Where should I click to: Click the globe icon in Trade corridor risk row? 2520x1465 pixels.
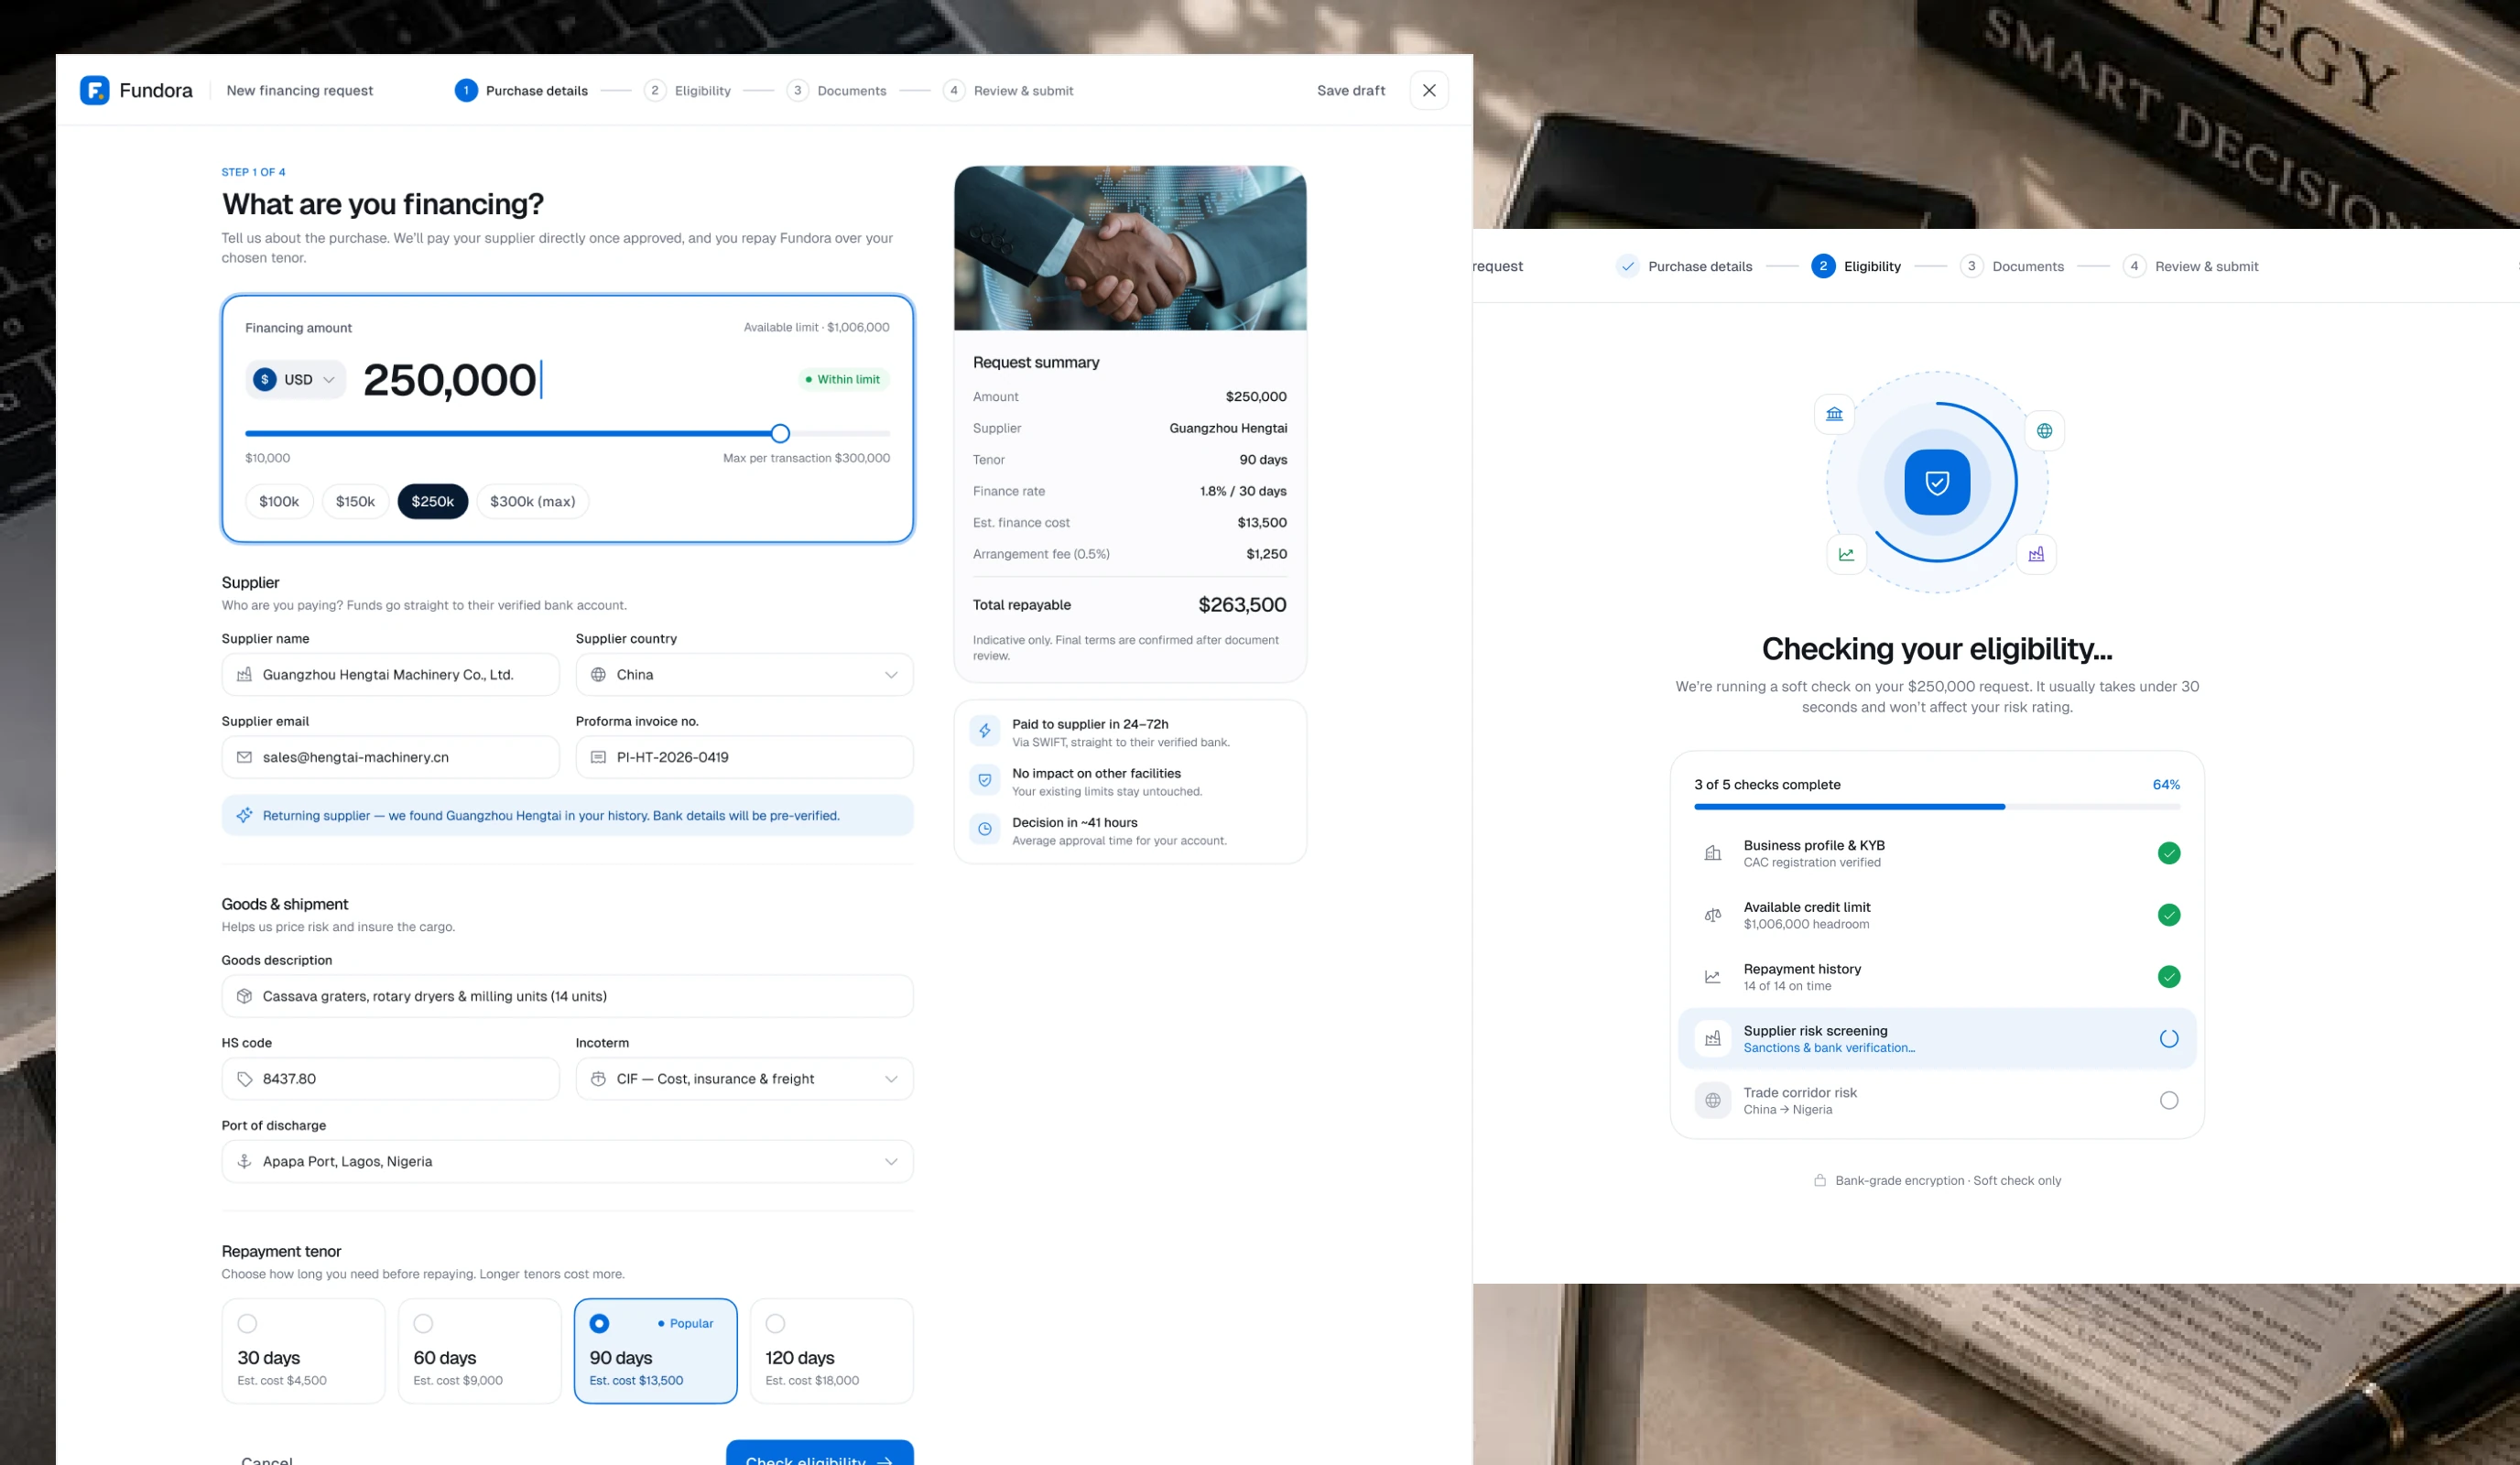coord(1712,1100)
